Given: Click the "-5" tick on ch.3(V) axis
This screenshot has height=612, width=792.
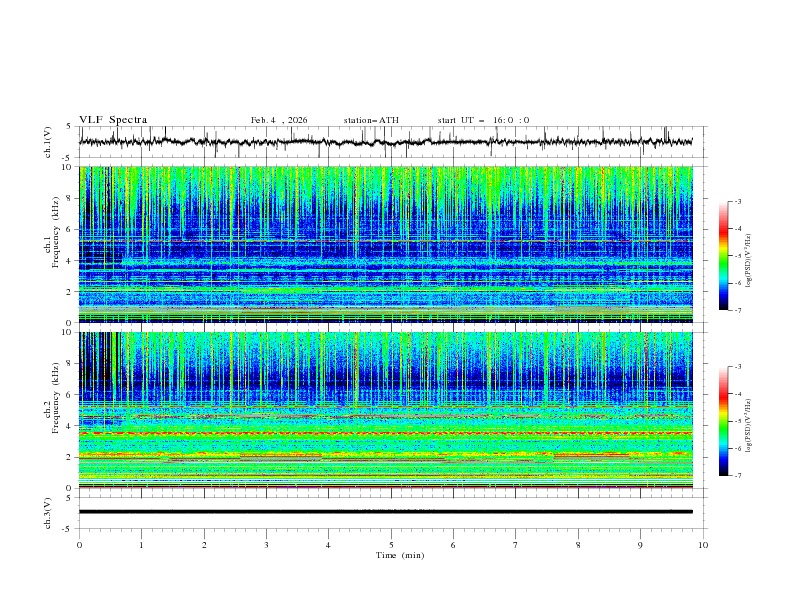Looking at the screenshot, I should 68,529.
